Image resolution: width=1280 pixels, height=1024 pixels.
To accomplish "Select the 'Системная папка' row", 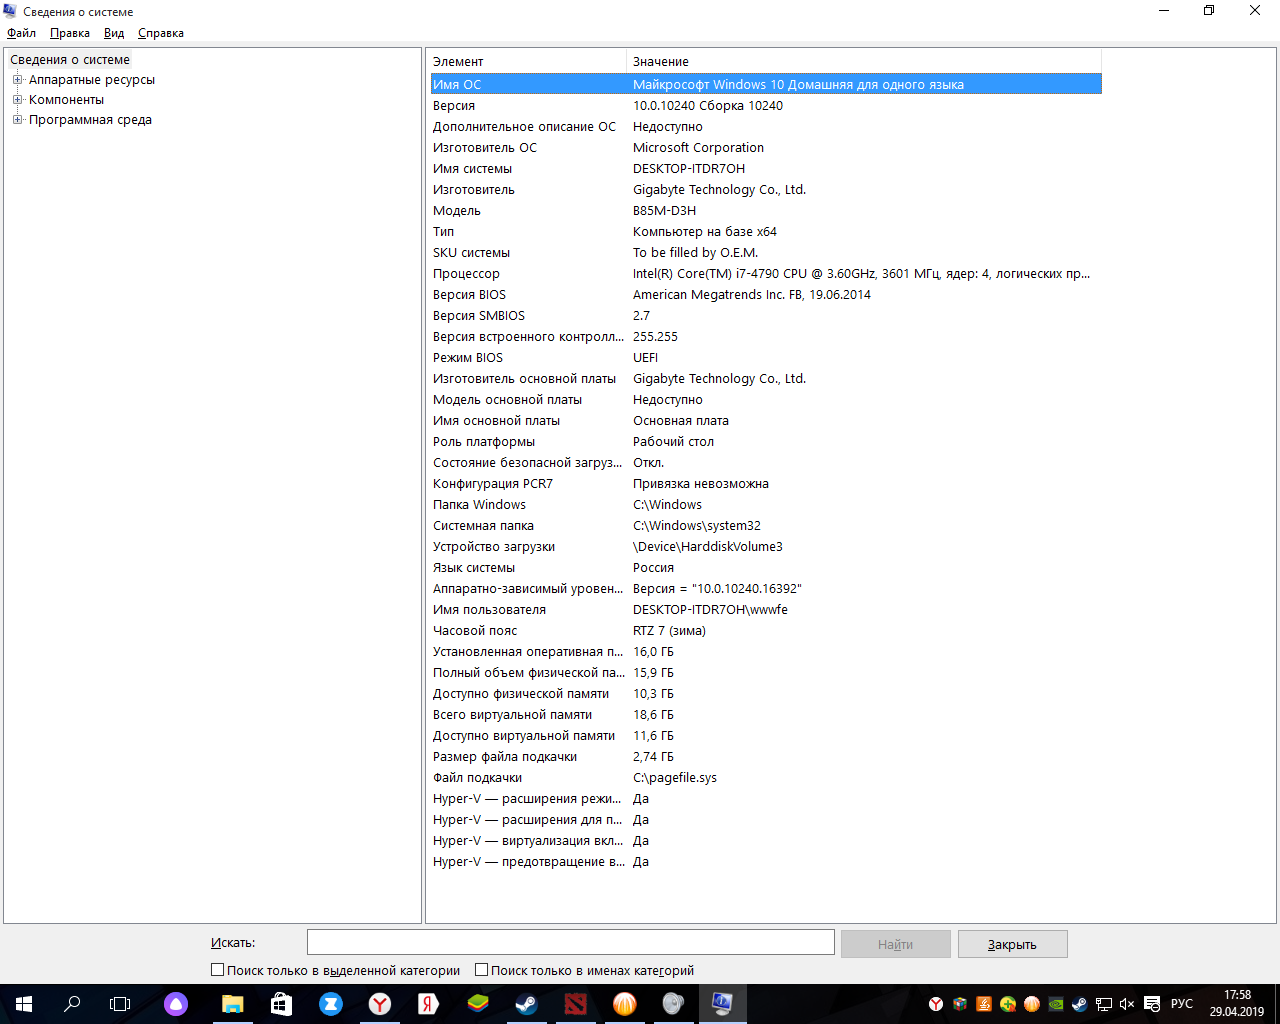I will (766, 525).
